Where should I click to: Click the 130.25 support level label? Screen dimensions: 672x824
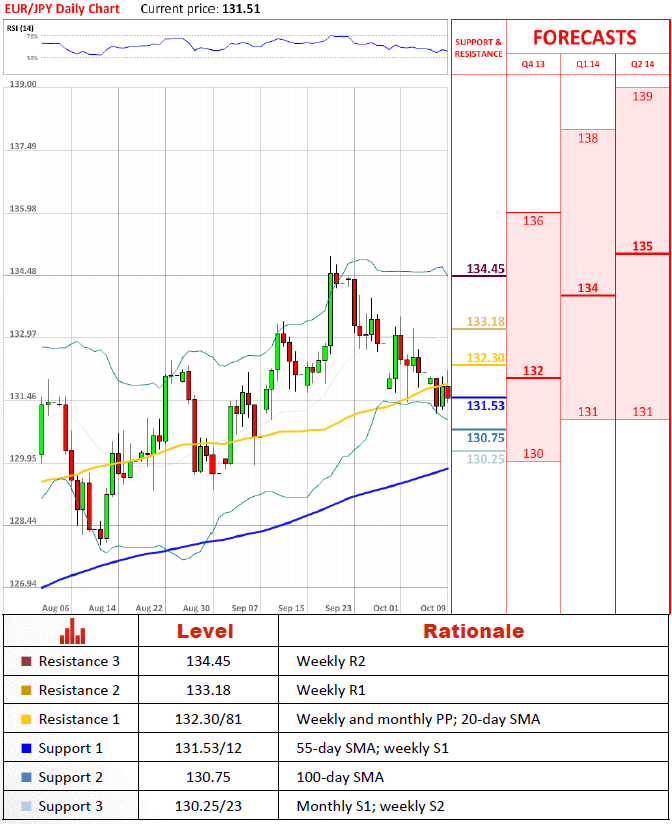[485, 459]
